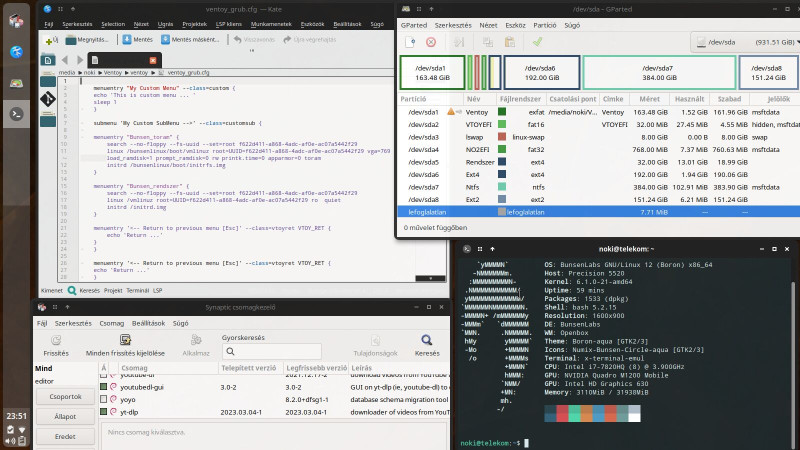The image size is (800, 450).
Task: Select the /dev/sda1 block in partition map
Action: click(x=433, y=72)
